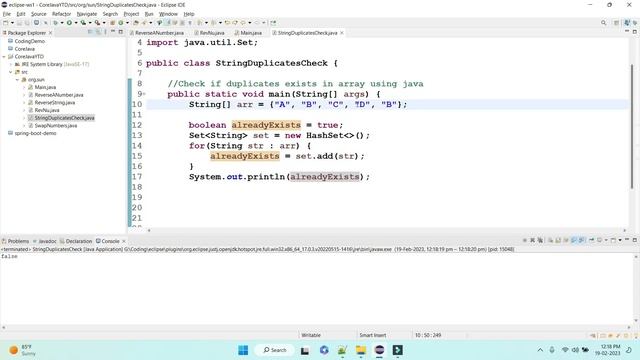Click the New Java Class icon
Image resolution: width=640 pixels, height=360 pixels.
pyautogui.click(x=120, y=23)
